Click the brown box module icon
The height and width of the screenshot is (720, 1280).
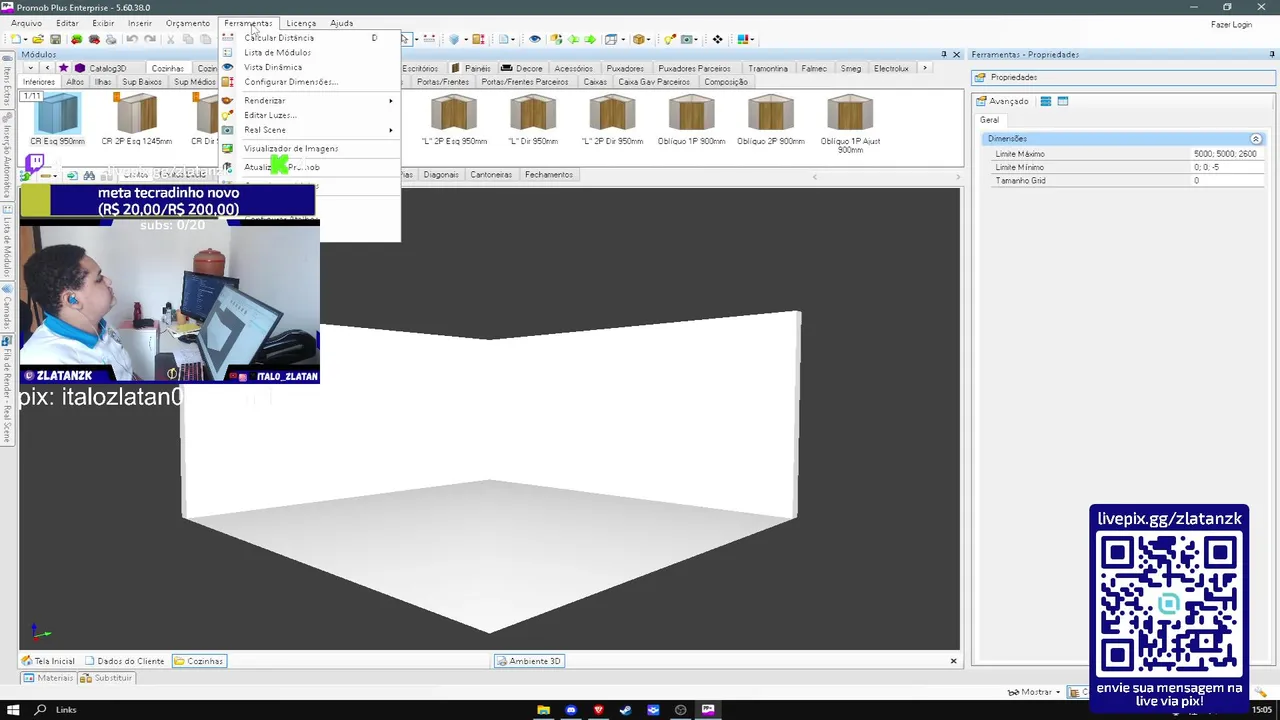[638, 40]
